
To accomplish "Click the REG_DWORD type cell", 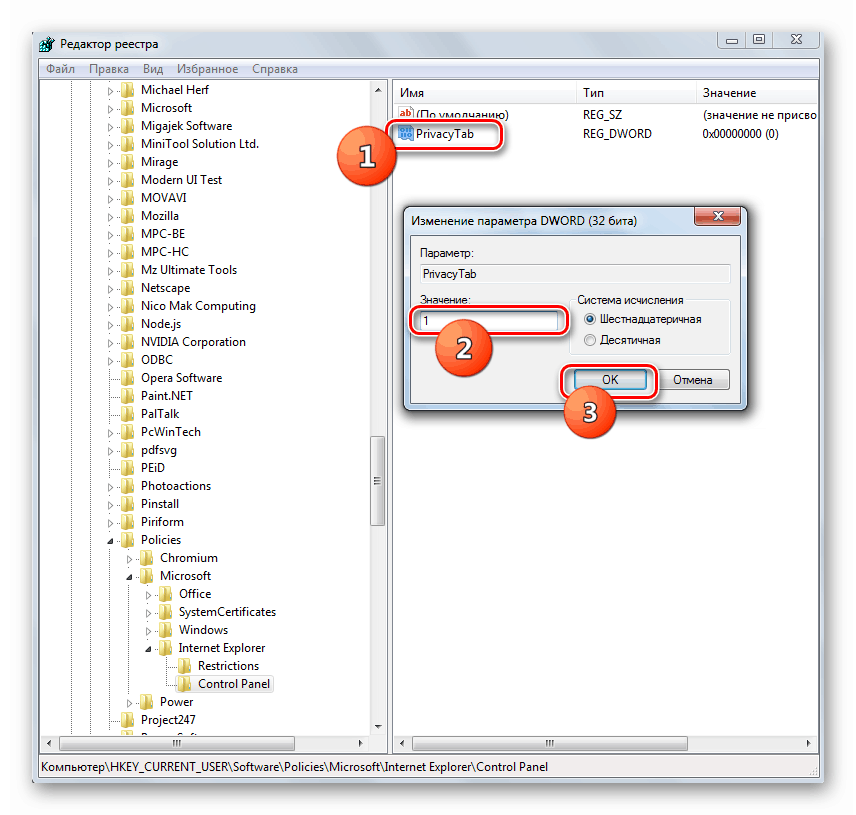I will [617, 134].
